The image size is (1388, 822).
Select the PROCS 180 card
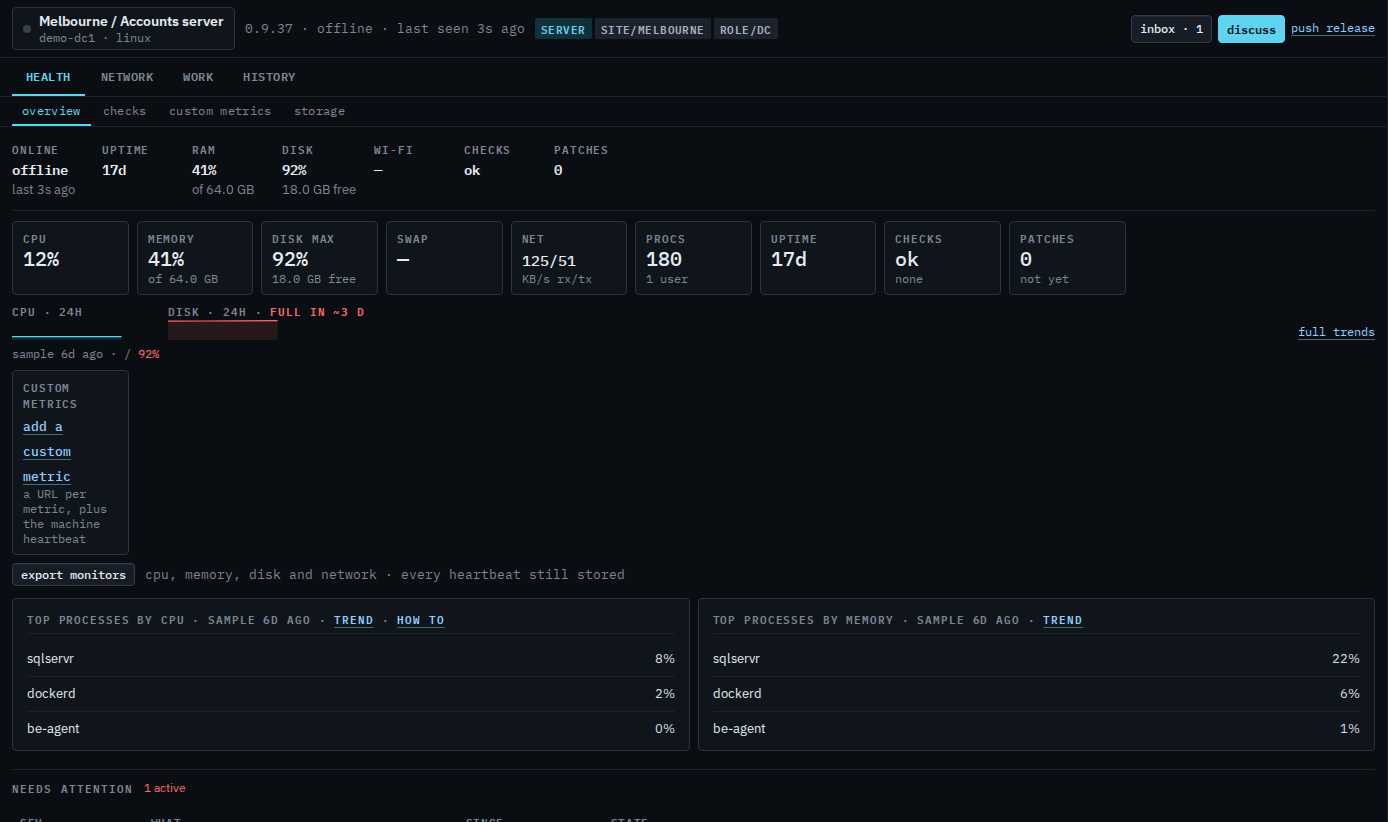693,258
